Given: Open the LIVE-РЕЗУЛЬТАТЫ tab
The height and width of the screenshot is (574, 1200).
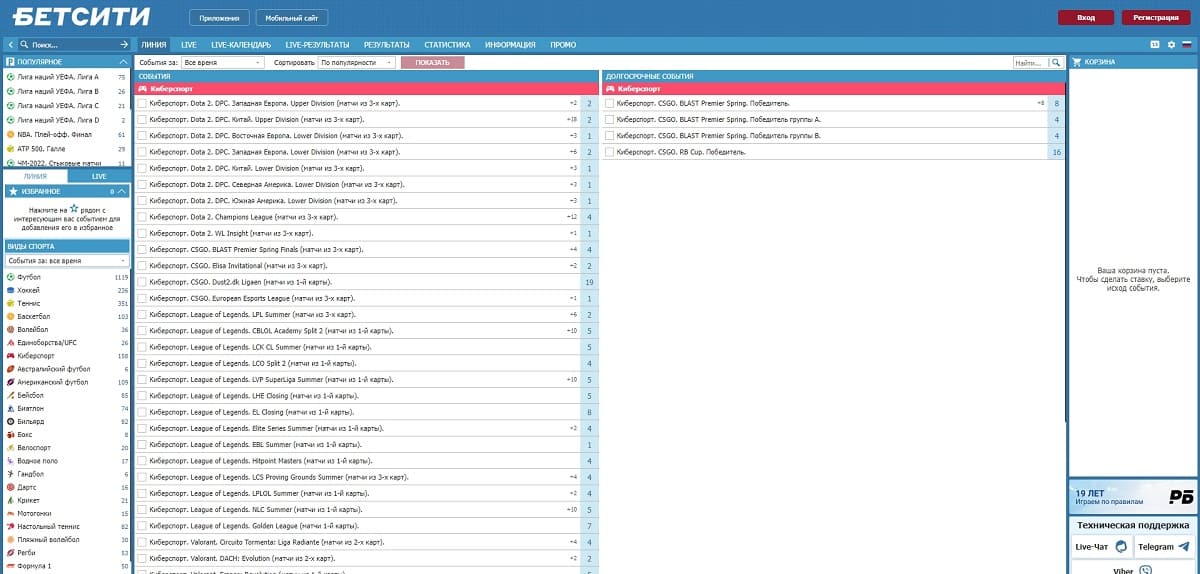Looking at the screenshot, I should coord(317,45).
